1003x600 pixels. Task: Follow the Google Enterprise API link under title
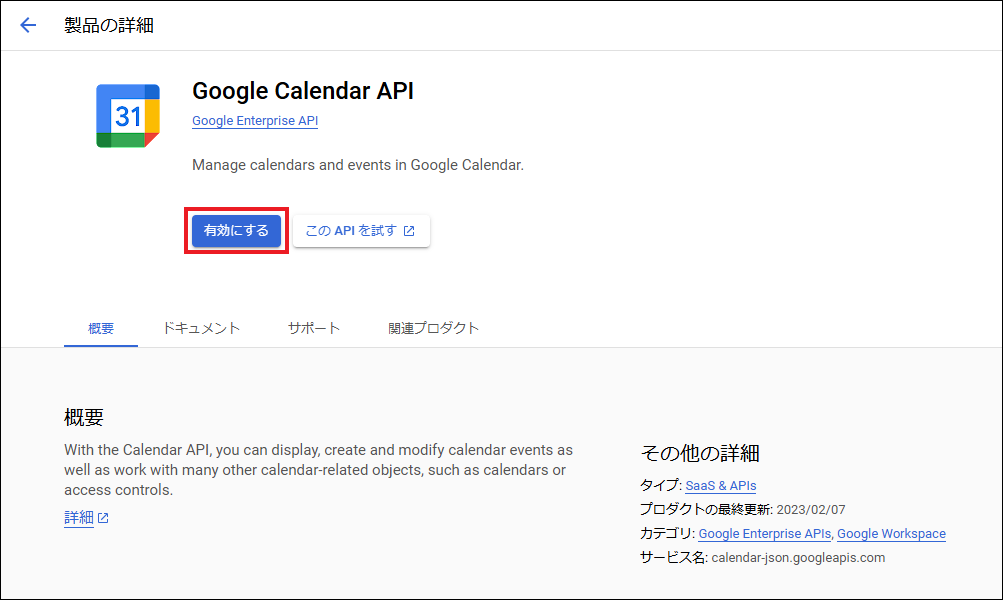pos(254,121)
